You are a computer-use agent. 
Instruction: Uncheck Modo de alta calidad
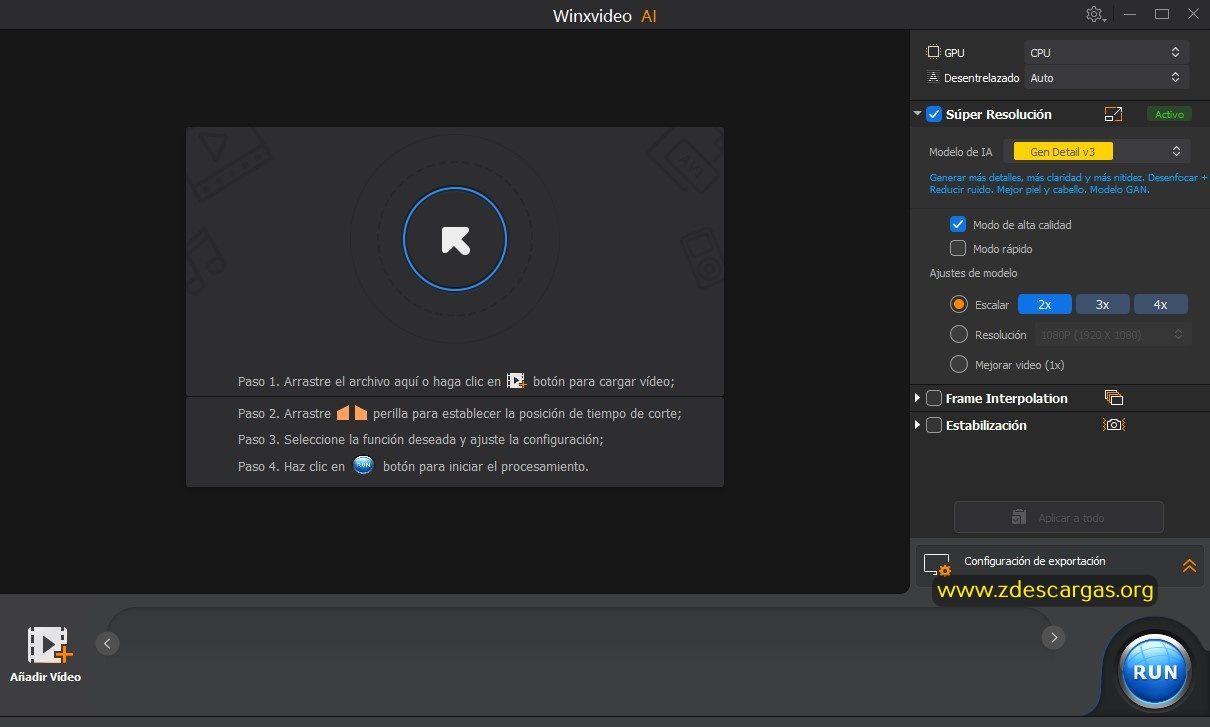coord(958,224)
